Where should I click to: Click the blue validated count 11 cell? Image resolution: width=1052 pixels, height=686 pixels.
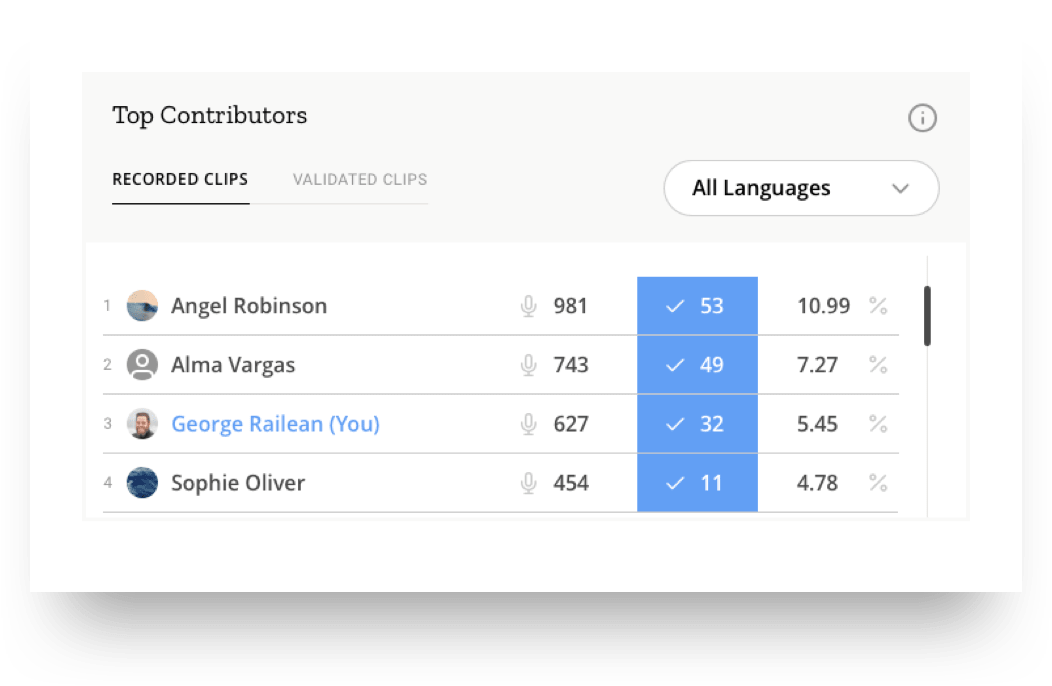697,483
